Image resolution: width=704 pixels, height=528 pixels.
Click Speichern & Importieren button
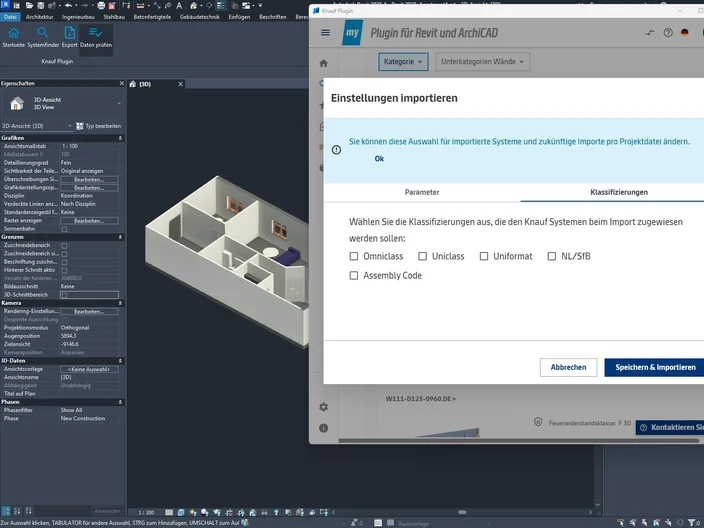pyautogui.click(x=655, y=367)
